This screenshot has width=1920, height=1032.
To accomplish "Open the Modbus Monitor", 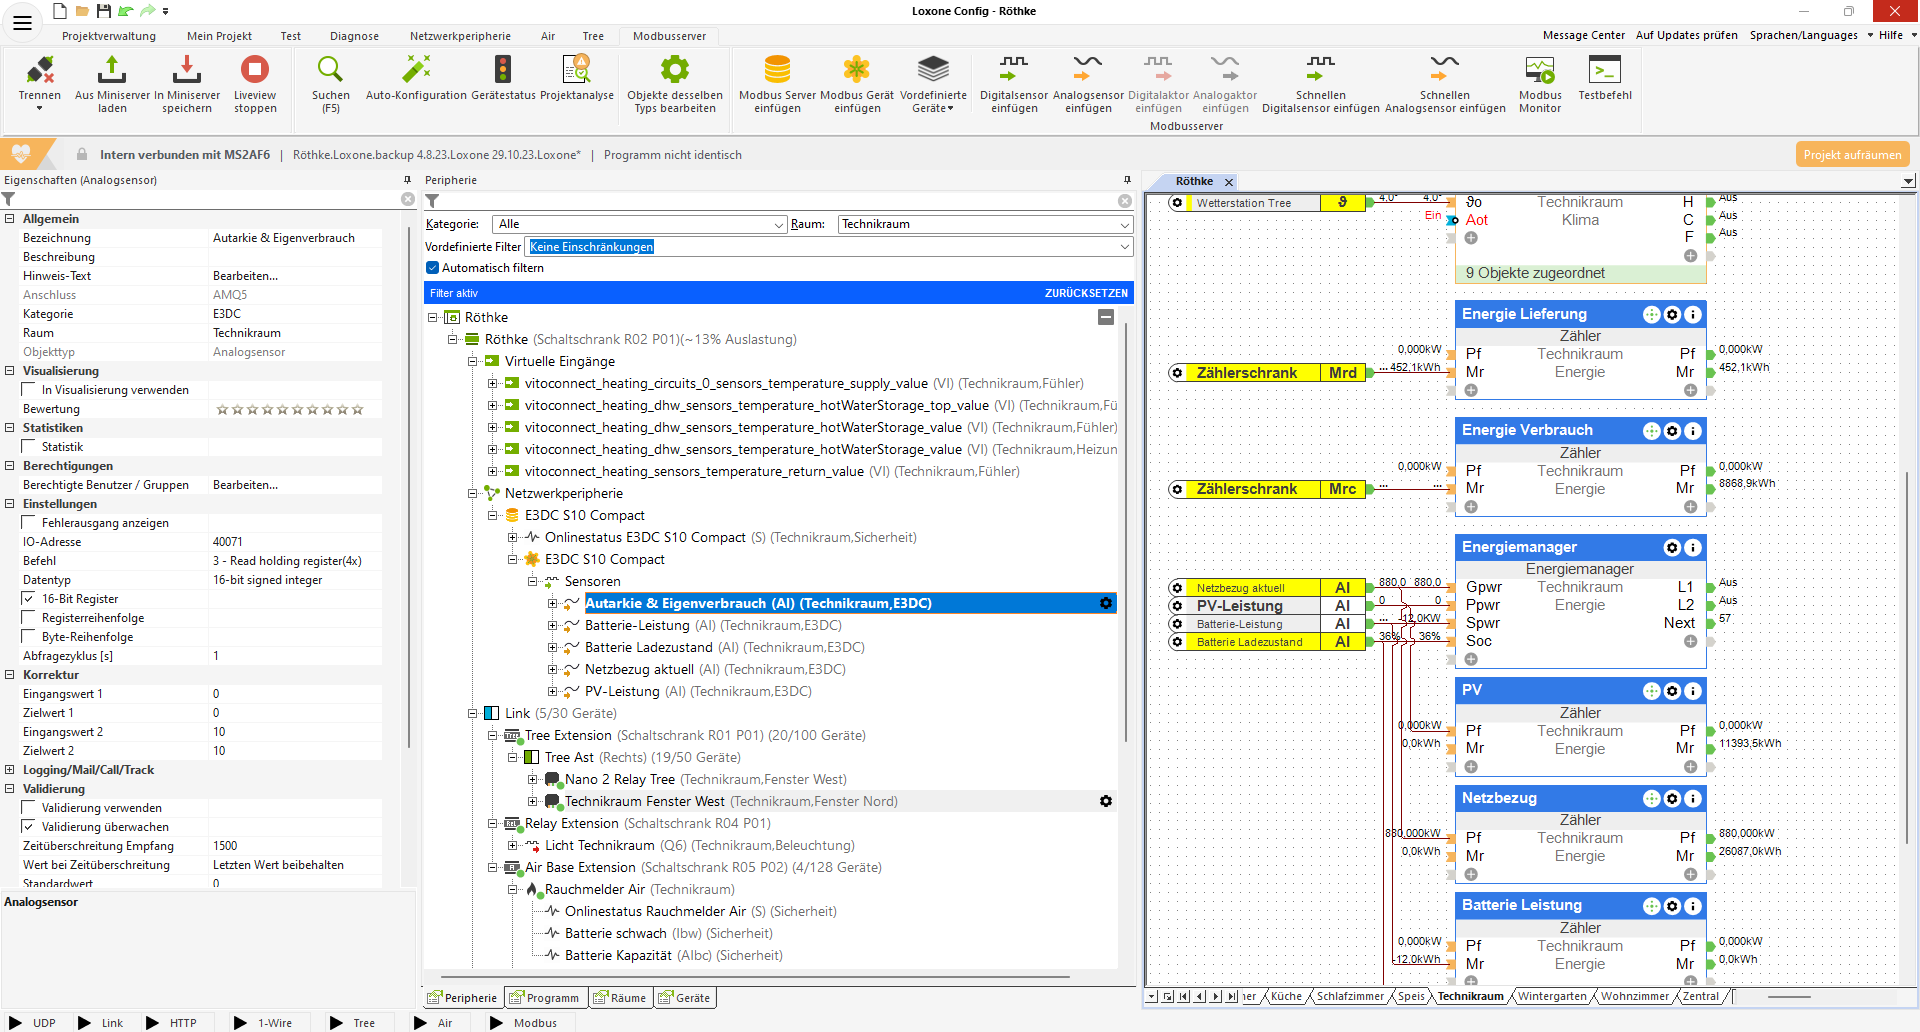I will click(x=1539, y=71).
